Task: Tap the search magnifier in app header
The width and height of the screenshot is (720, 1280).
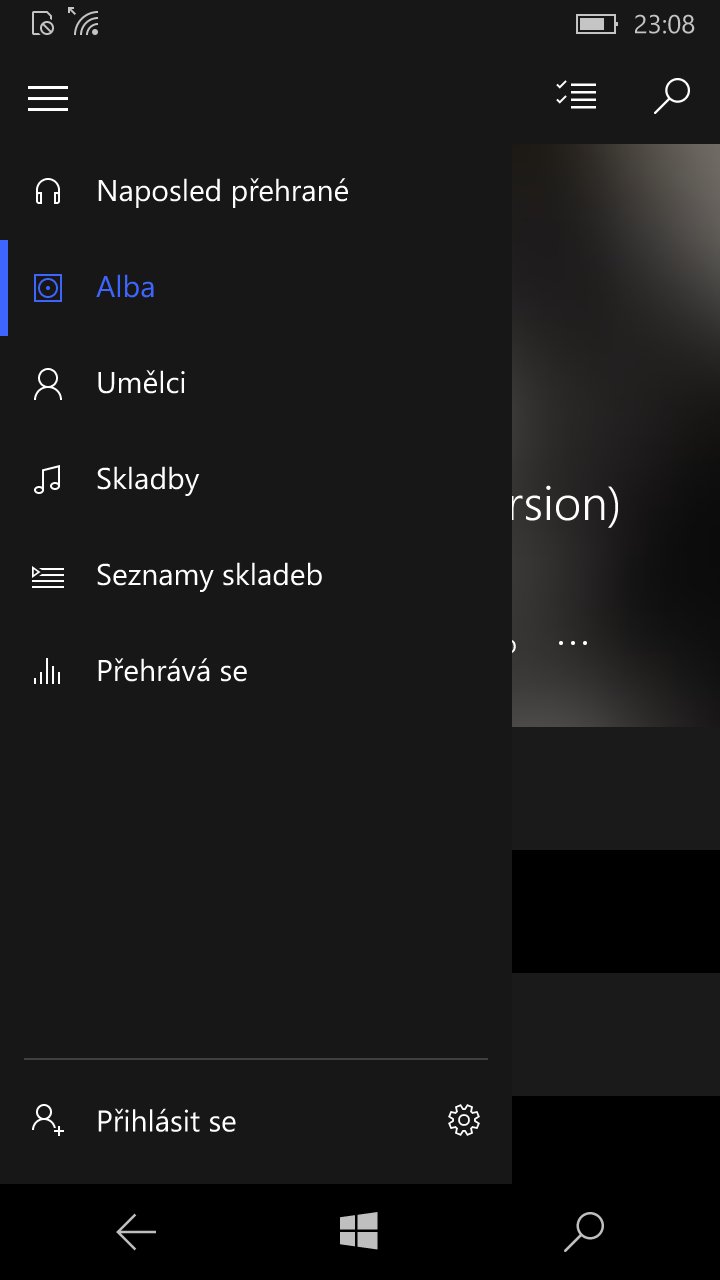Action: (x=672, y=96)
